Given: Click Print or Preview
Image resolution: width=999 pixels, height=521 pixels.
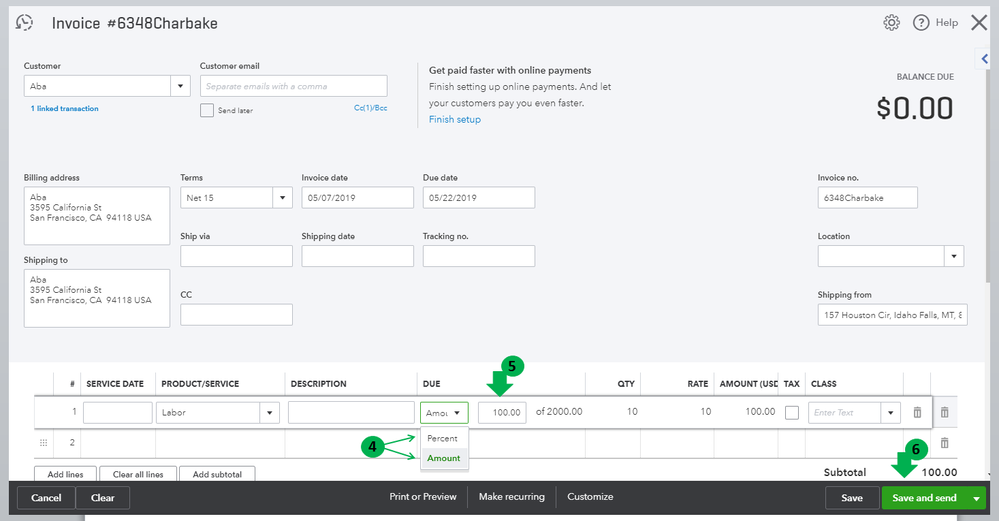Looking at the screenshot, I should 423,497.
